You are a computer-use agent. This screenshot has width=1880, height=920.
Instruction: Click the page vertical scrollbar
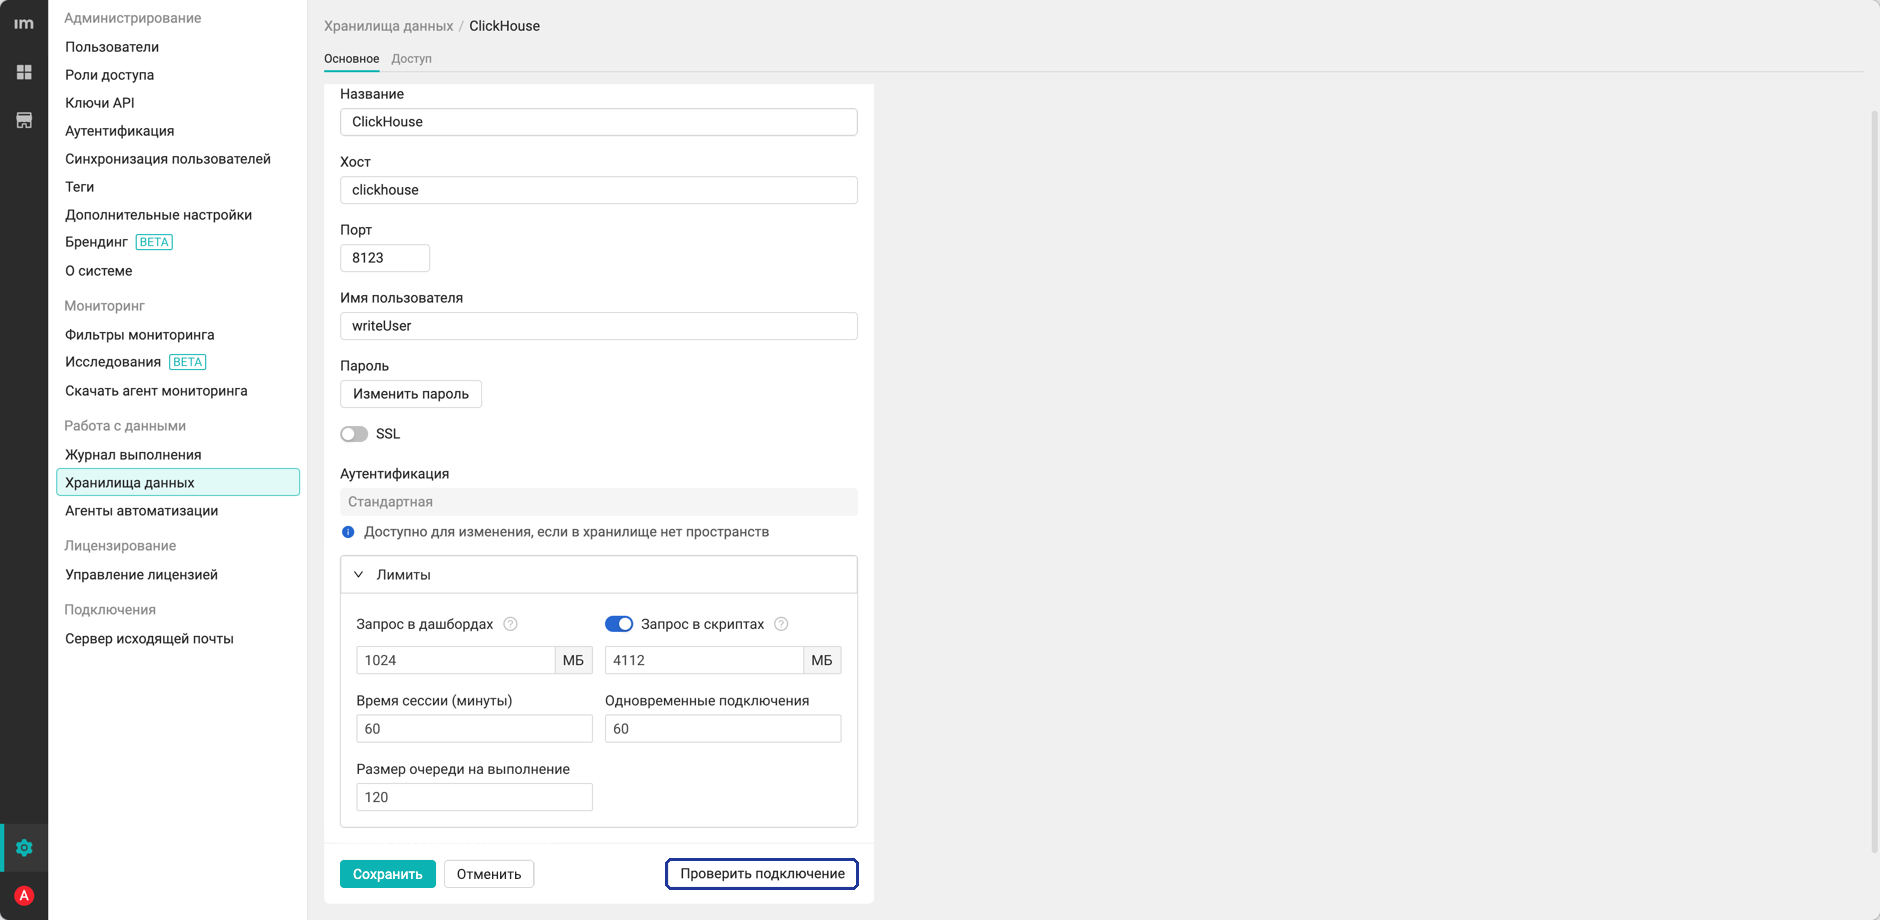(x=1874, y=480)
